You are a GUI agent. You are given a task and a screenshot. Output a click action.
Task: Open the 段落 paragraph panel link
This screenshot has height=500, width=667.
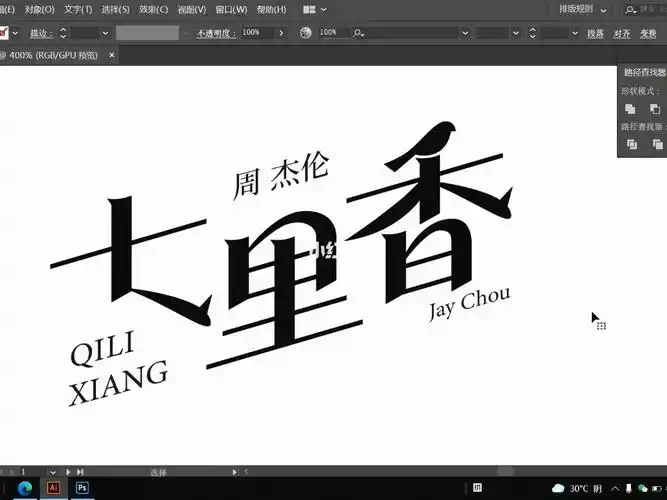[595, 33]
